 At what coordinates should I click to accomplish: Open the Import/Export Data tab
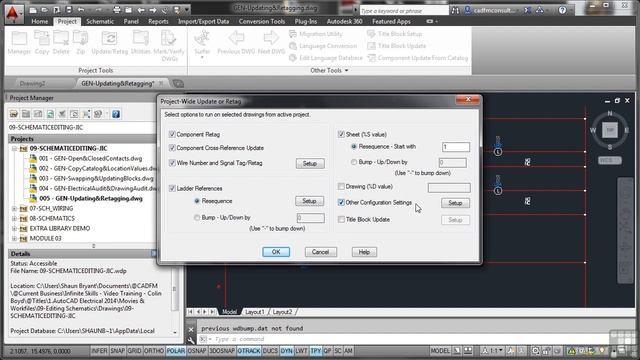tap(203, 22)
